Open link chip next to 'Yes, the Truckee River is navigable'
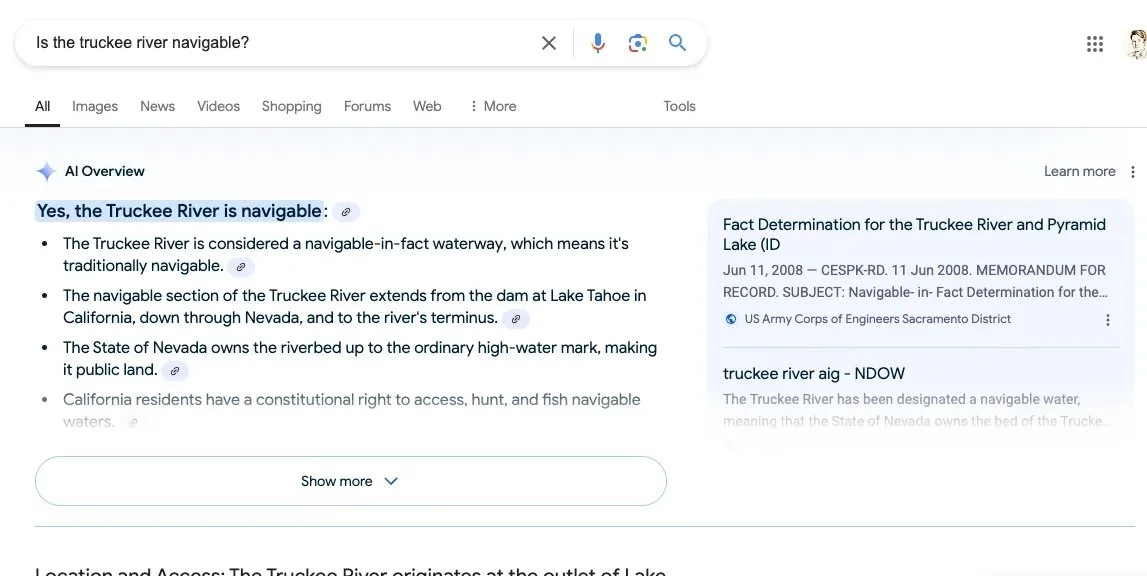Image resolution: width=1147 pixels, height=576 pixels. [346, 212]
